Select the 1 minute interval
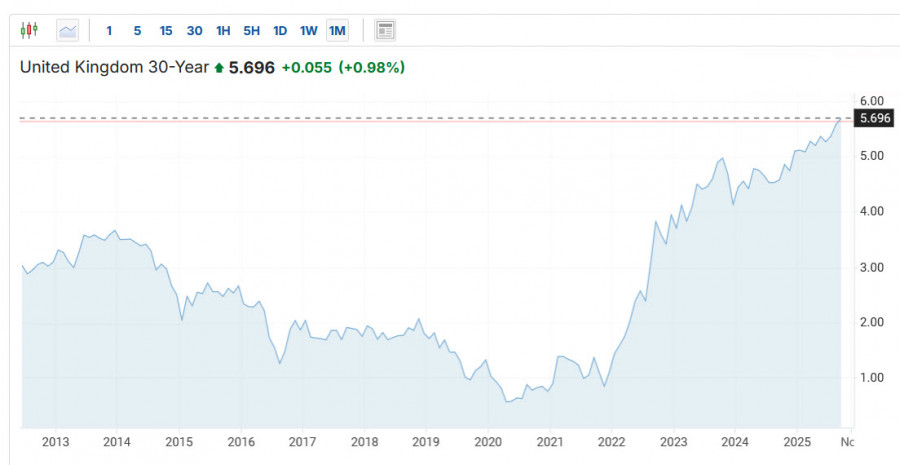Screen dimensions: 900x465 [x=109, y=31]
